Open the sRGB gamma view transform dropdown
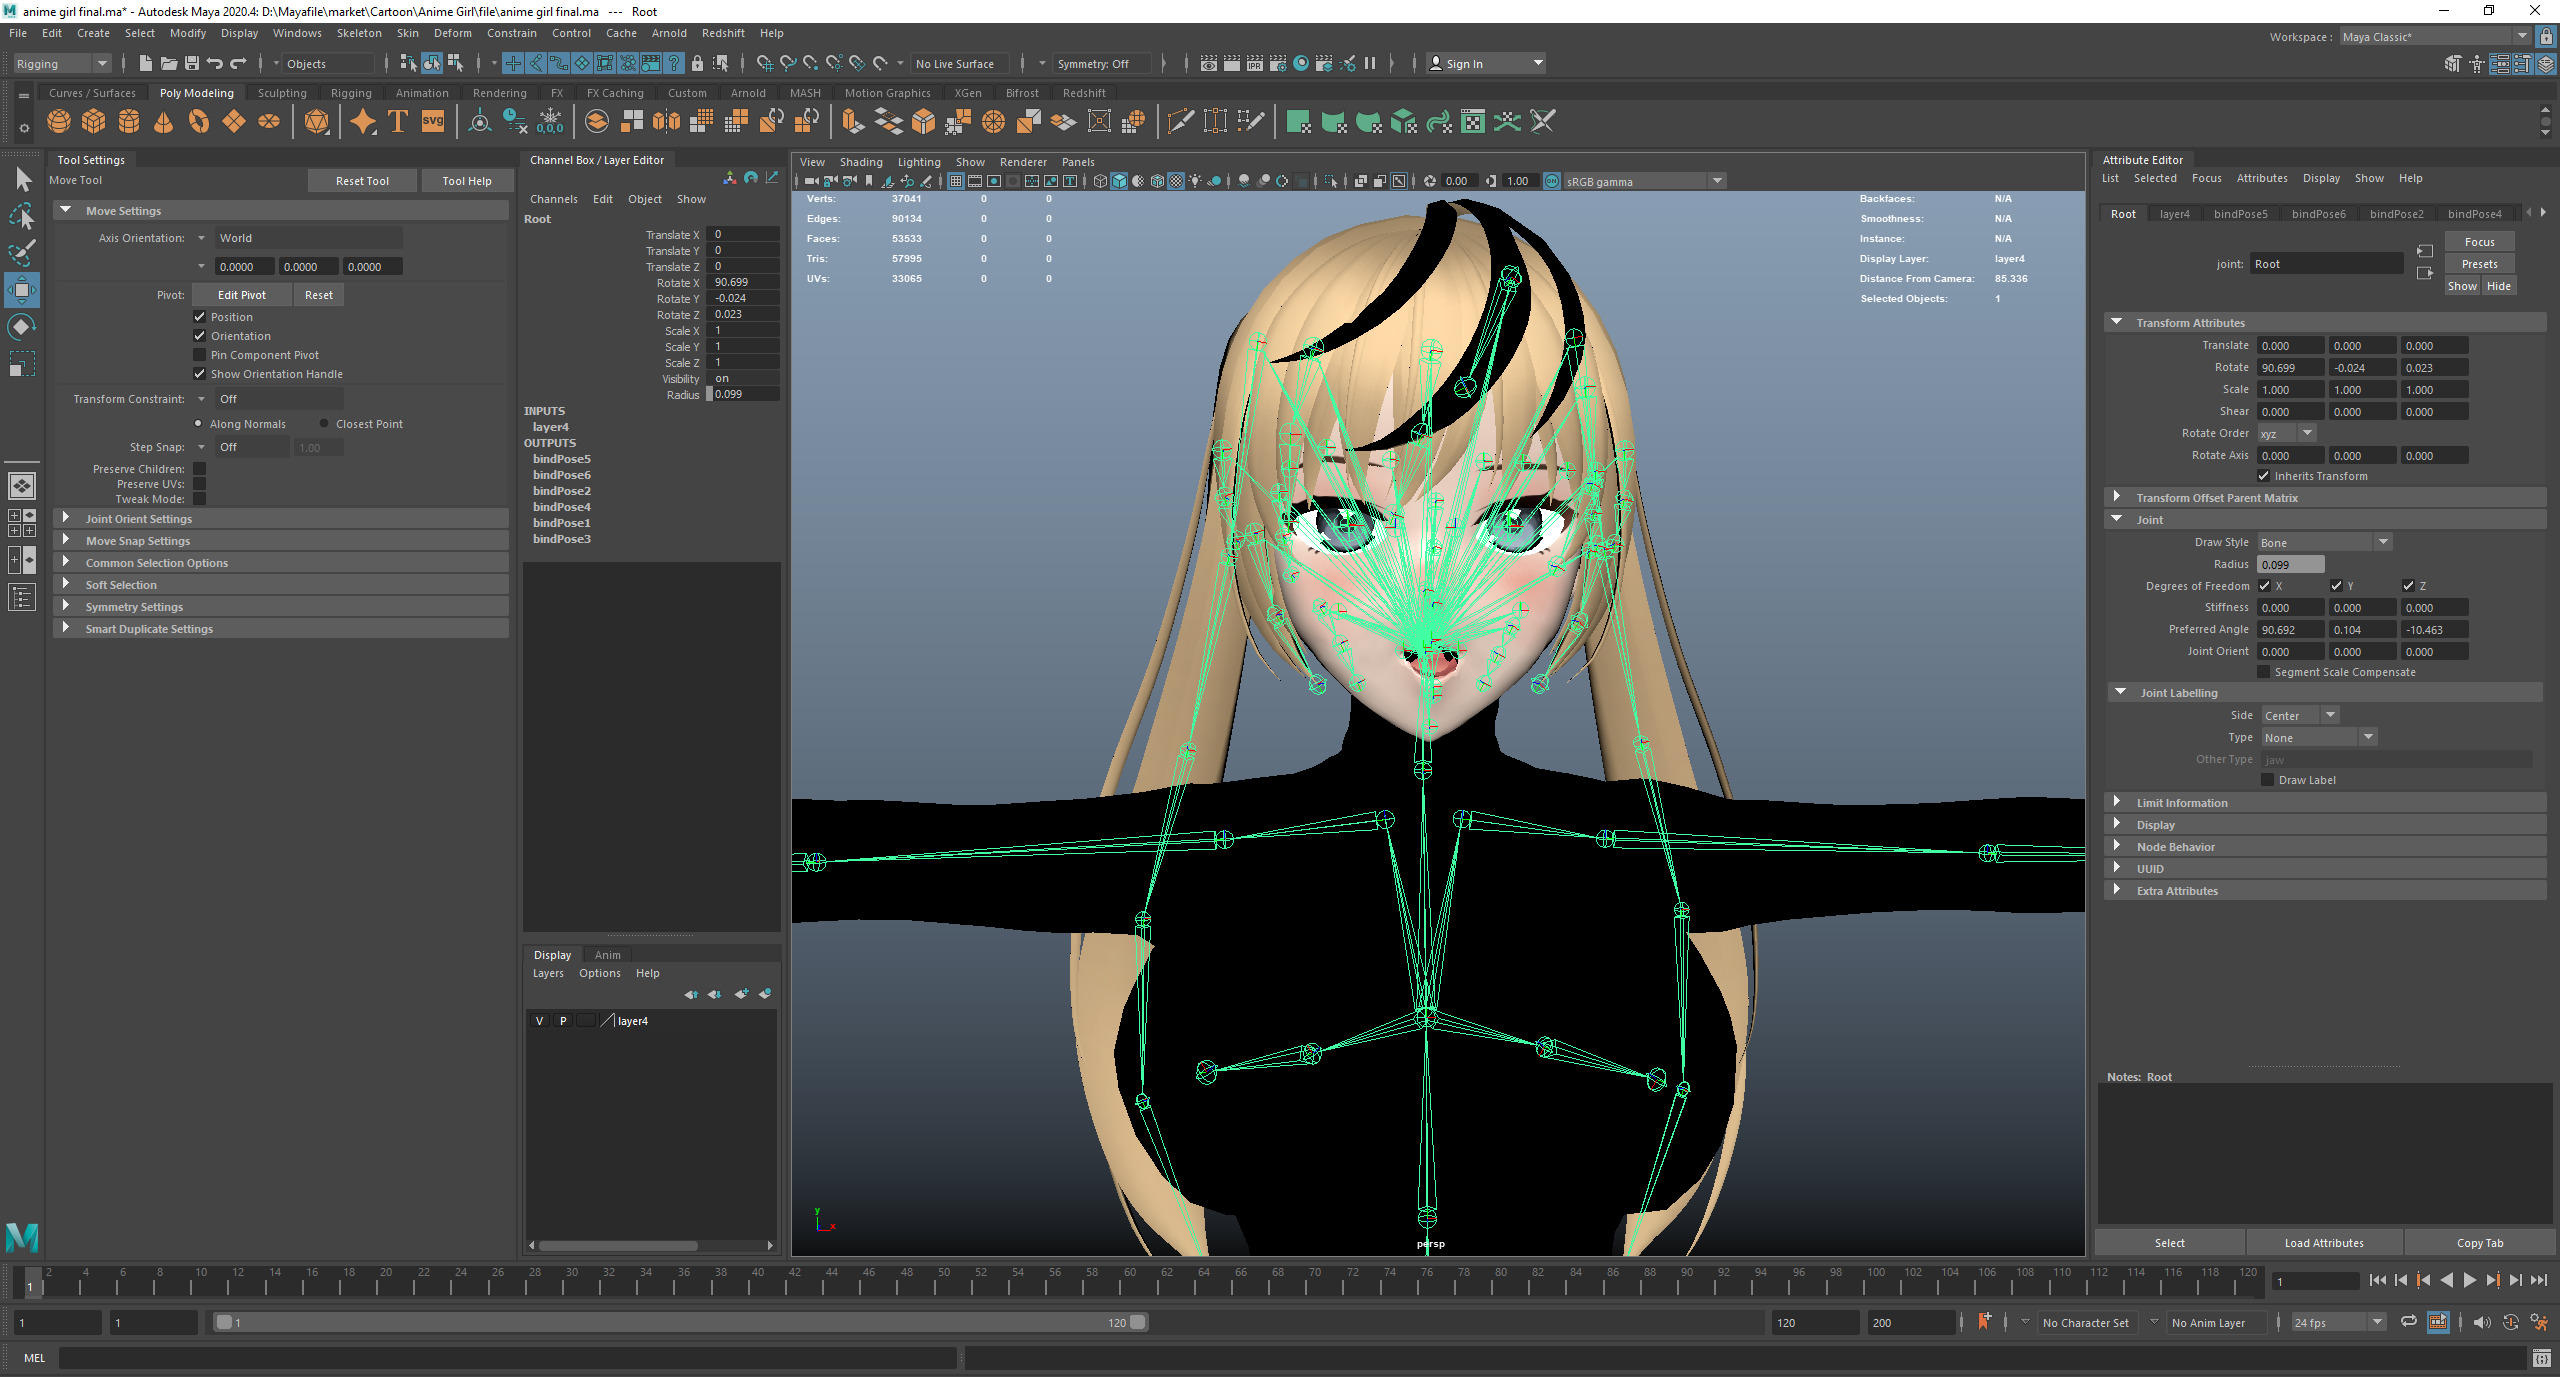This screenshot has height=1377, width=2560. click(1645, 182)
